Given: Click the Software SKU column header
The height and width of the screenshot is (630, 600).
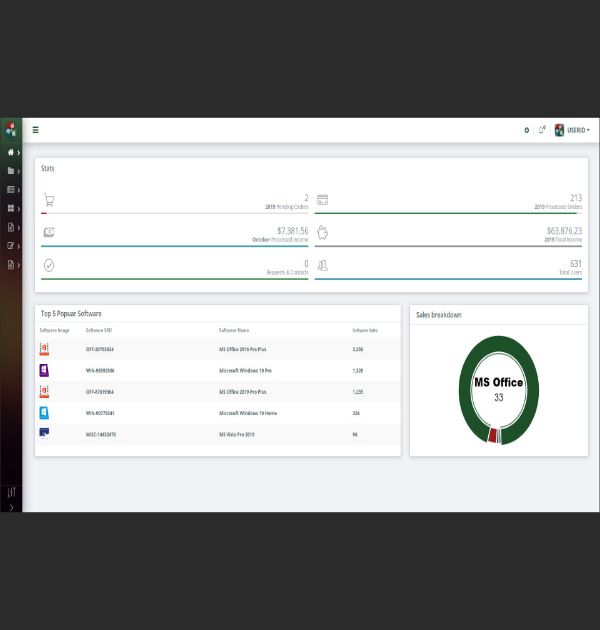Looking at the screenshot, I should pyautogui.click(x=99, y=330).
